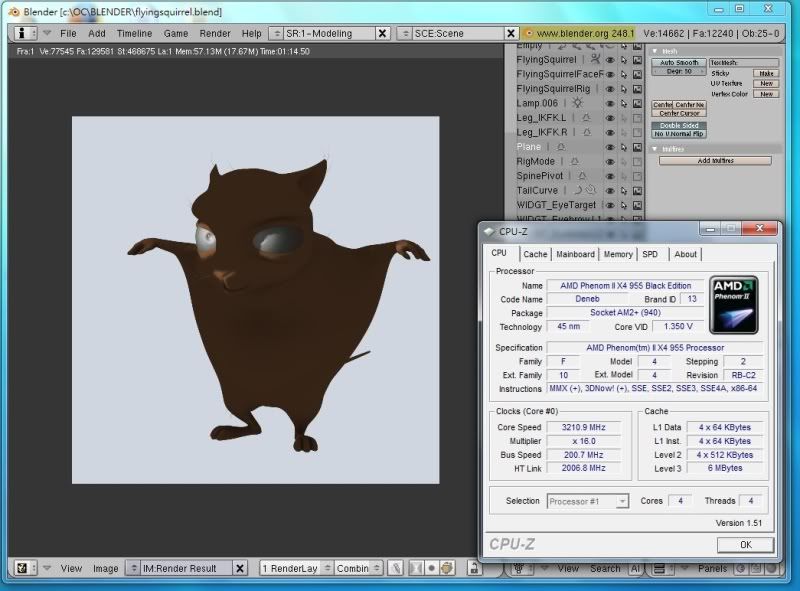Click the Center Cursor button
The height and width of the screenshot is (591, 800).
(x=679, y=113)
